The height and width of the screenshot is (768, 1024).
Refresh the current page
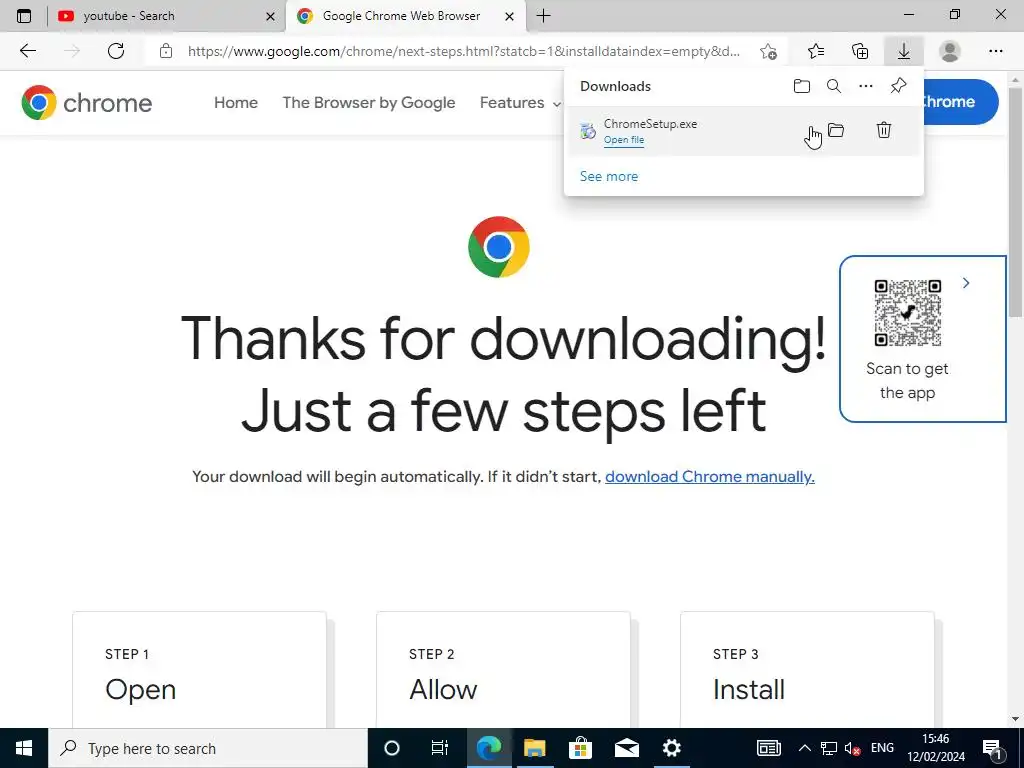(x=116, y=51)
